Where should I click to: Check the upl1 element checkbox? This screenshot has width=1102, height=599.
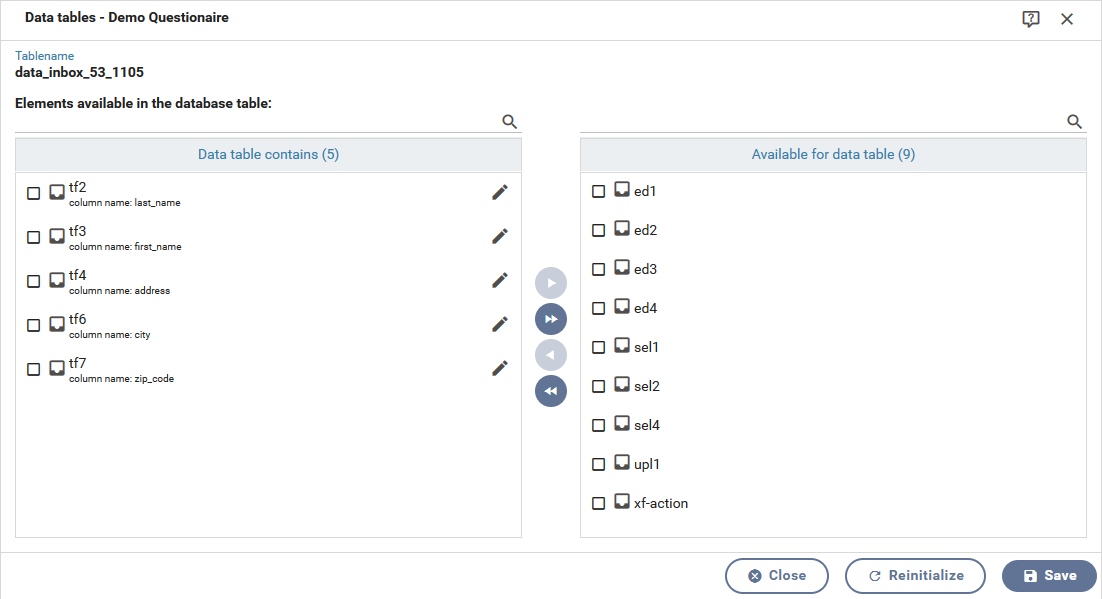(x=599, y=464)
